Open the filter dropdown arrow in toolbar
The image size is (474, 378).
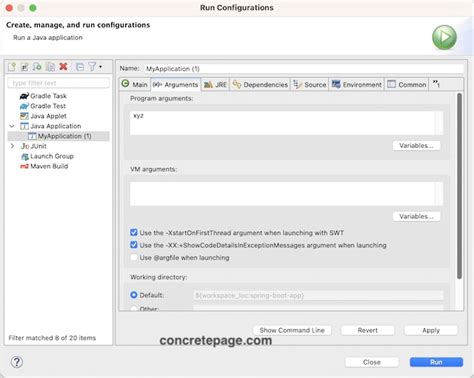coord(100,67)
